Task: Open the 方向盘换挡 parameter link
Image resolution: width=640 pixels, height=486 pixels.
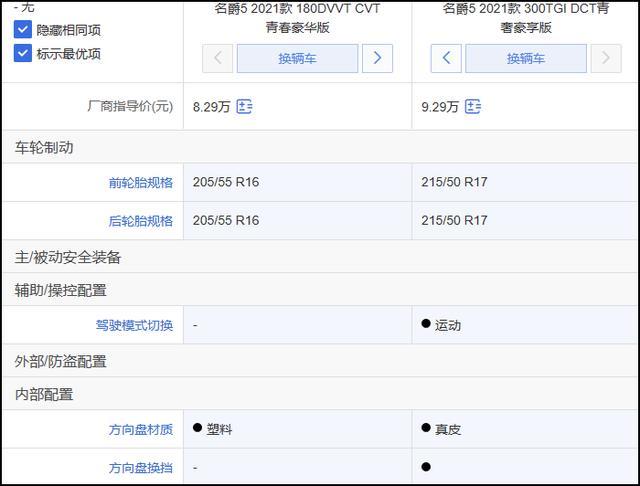Action: pos(141,468)
